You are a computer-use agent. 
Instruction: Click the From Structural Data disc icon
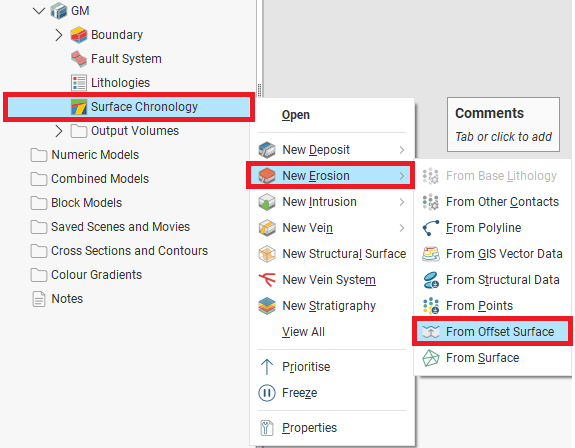[431, 280]
